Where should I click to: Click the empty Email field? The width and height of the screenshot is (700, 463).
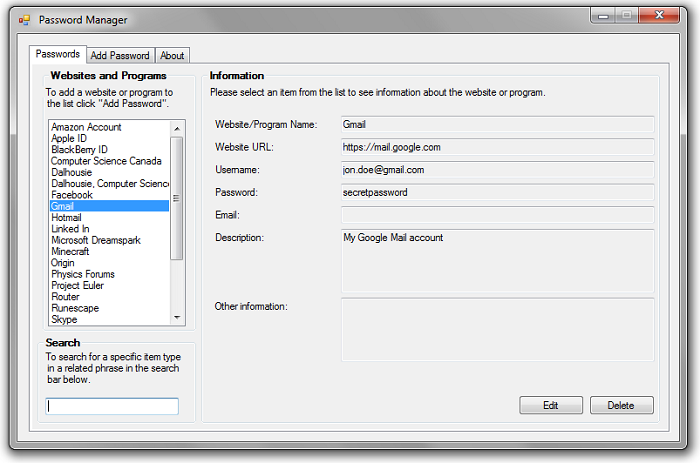498,215
